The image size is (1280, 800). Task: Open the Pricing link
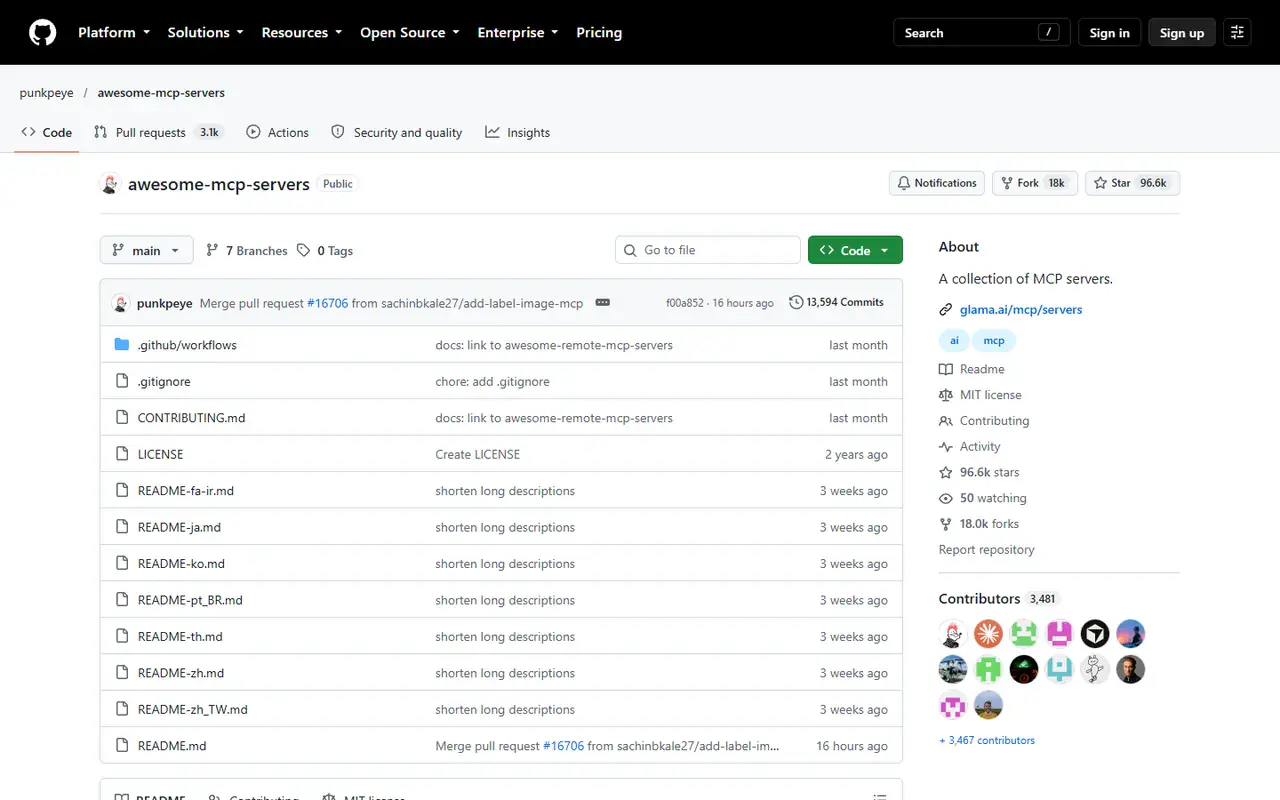[599, 33]
